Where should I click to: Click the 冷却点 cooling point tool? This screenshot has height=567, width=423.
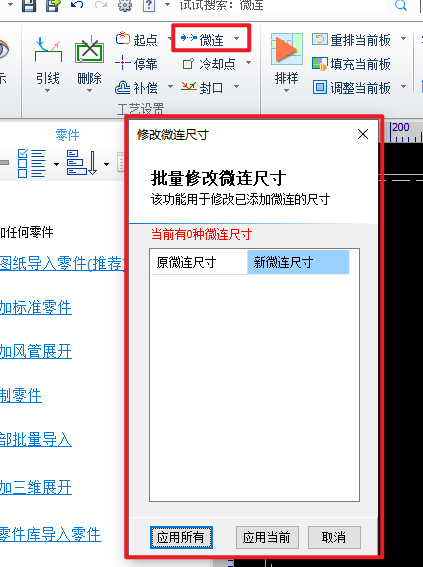[209, 64]
